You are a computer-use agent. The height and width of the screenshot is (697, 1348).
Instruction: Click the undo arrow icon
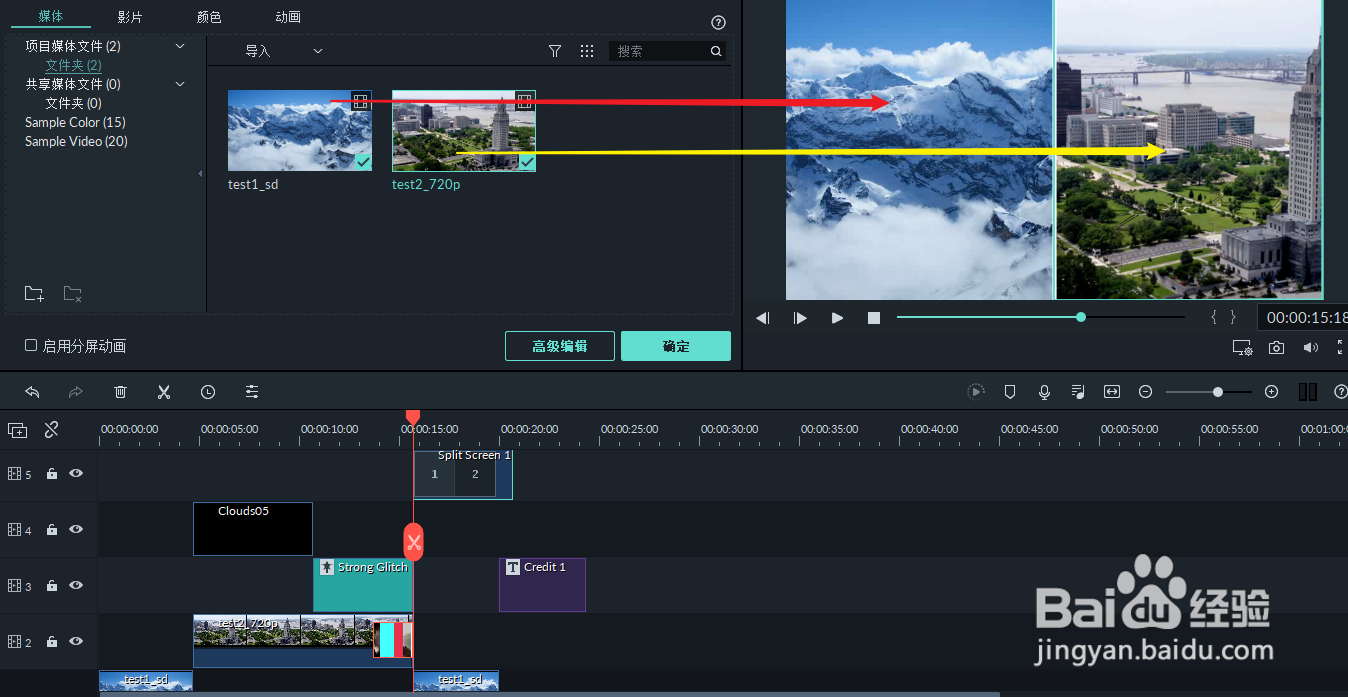coord(32,391)
